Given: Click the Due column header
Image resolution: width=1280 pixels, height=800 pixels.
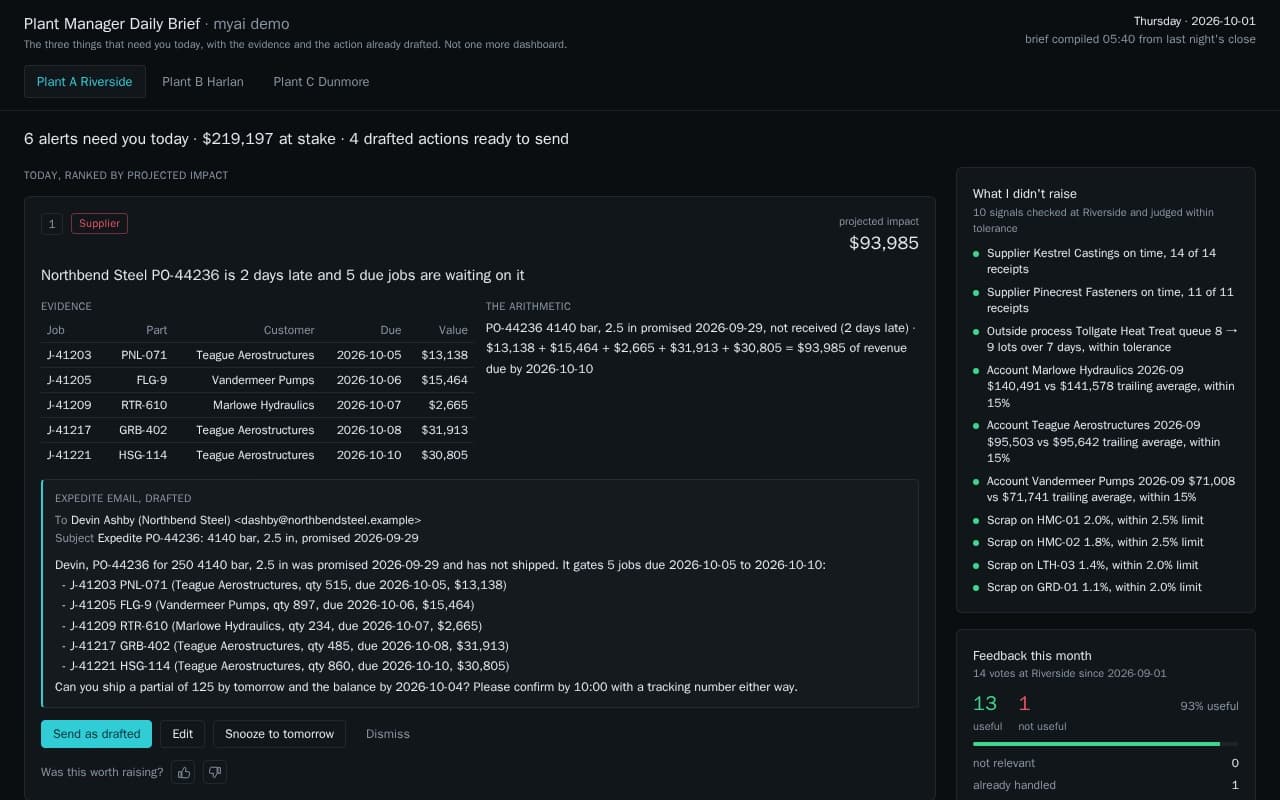Looking at the screenshot, I should [x=391, y=330].
